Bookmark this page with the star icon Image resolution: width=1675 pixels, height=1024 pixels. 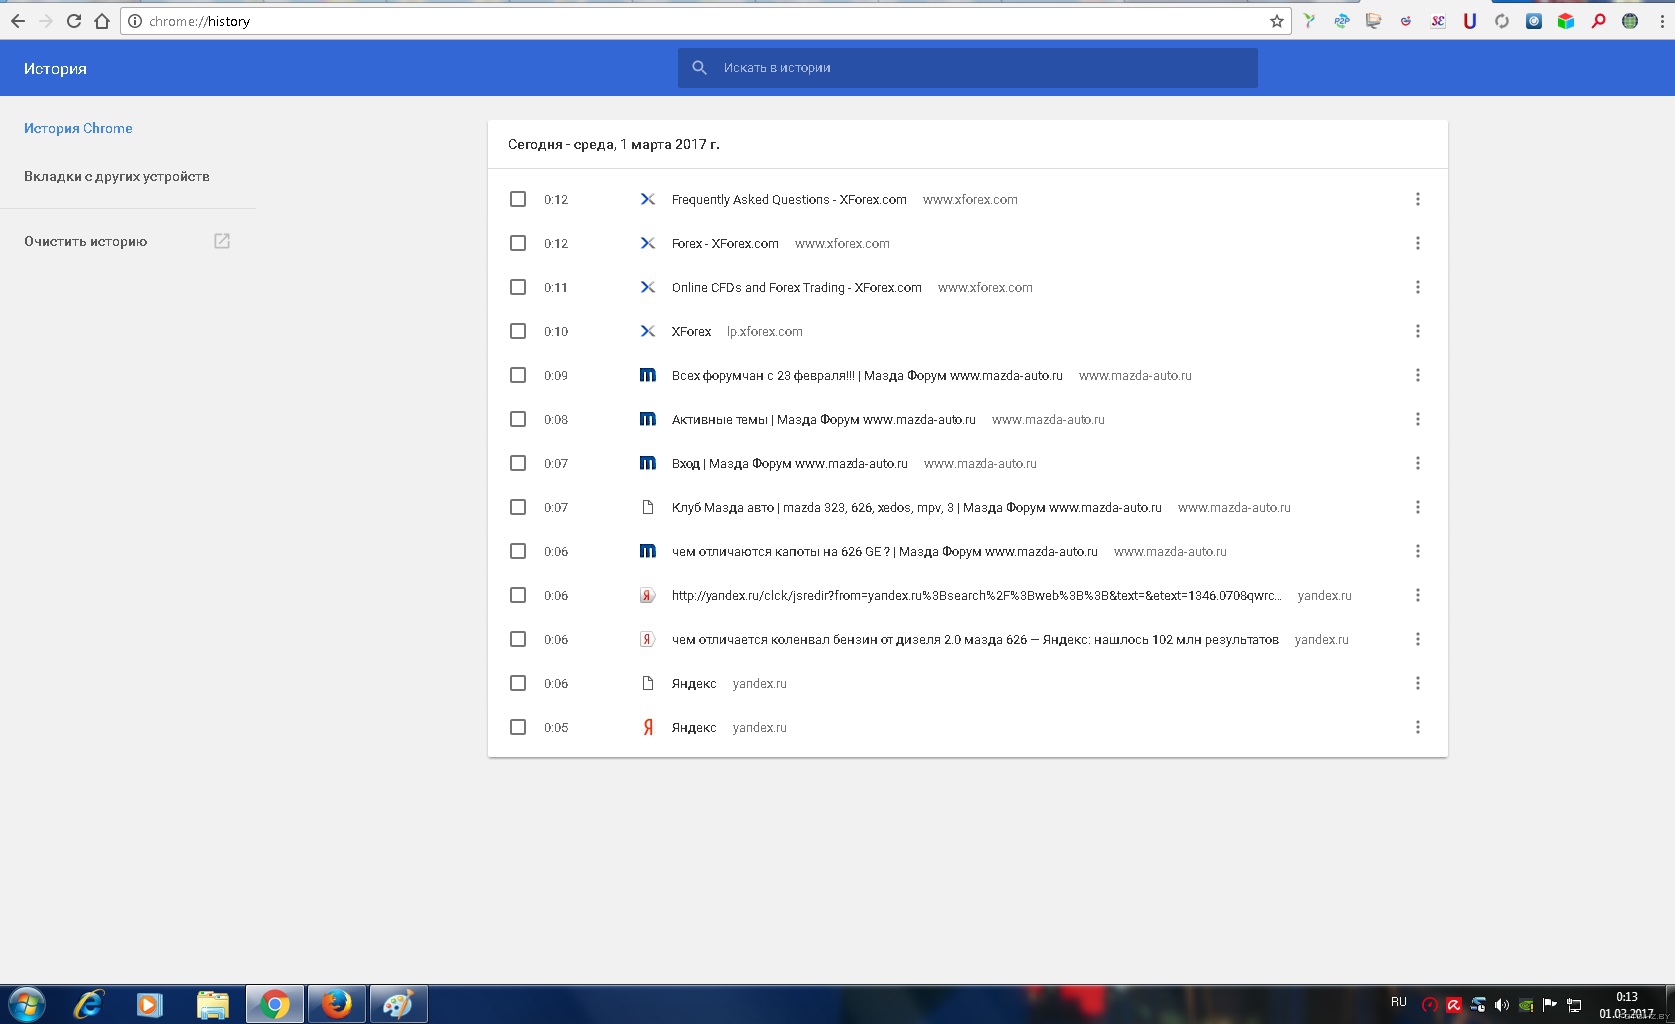[1277, 21]
